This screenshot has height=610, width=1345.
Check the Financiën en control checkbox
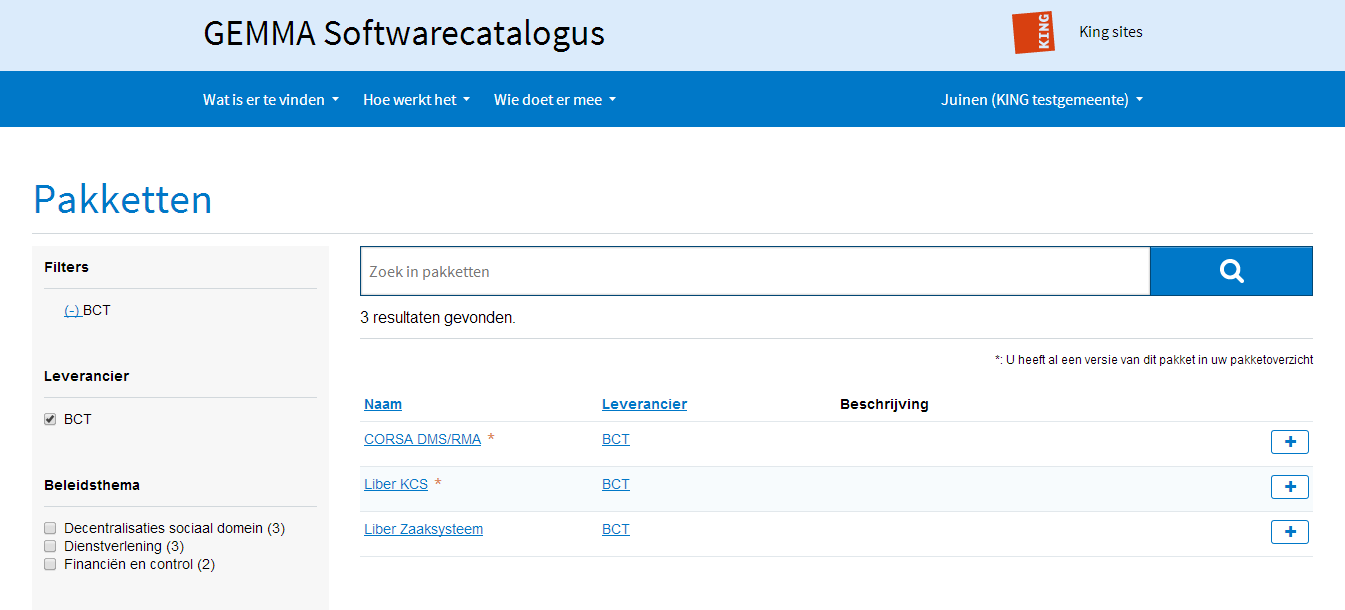pyautogui.click(x=50, y=564)
